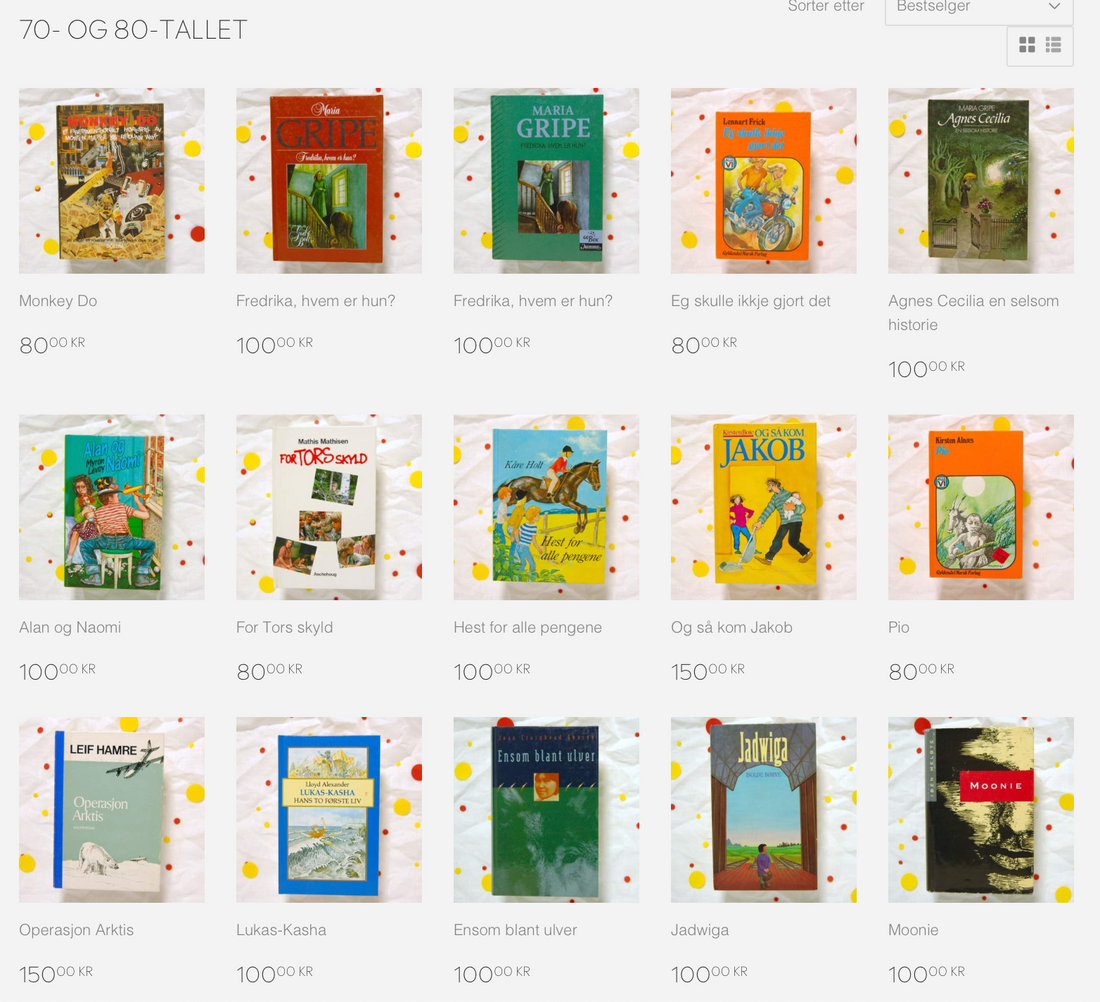
Task: Select the Og så kom Jakob cover
Action: click(x=763, y=507)
